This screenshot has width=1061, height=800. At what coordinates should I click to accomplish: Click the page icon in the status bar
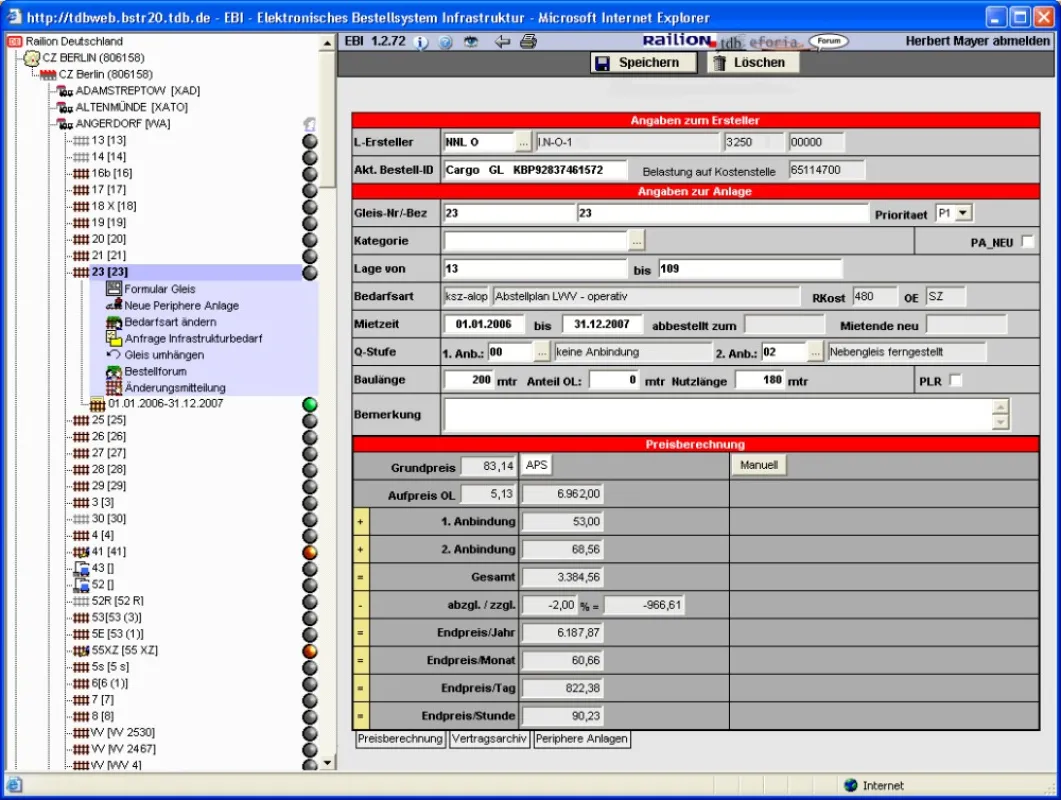pyautogui.click(x=14, y=786)
